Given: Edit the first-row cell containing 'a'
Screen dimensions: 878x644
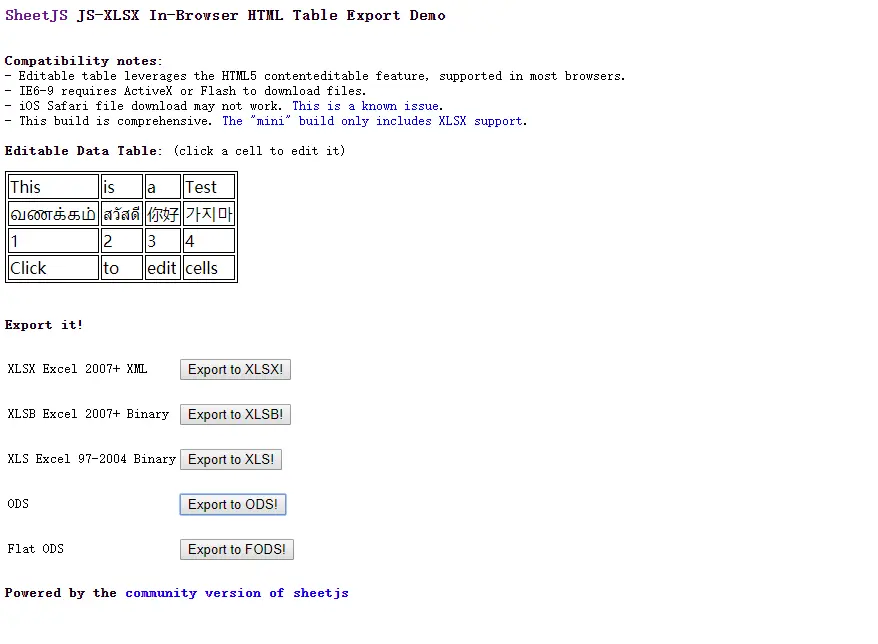Looking at the screenshot, I should 162,187.
